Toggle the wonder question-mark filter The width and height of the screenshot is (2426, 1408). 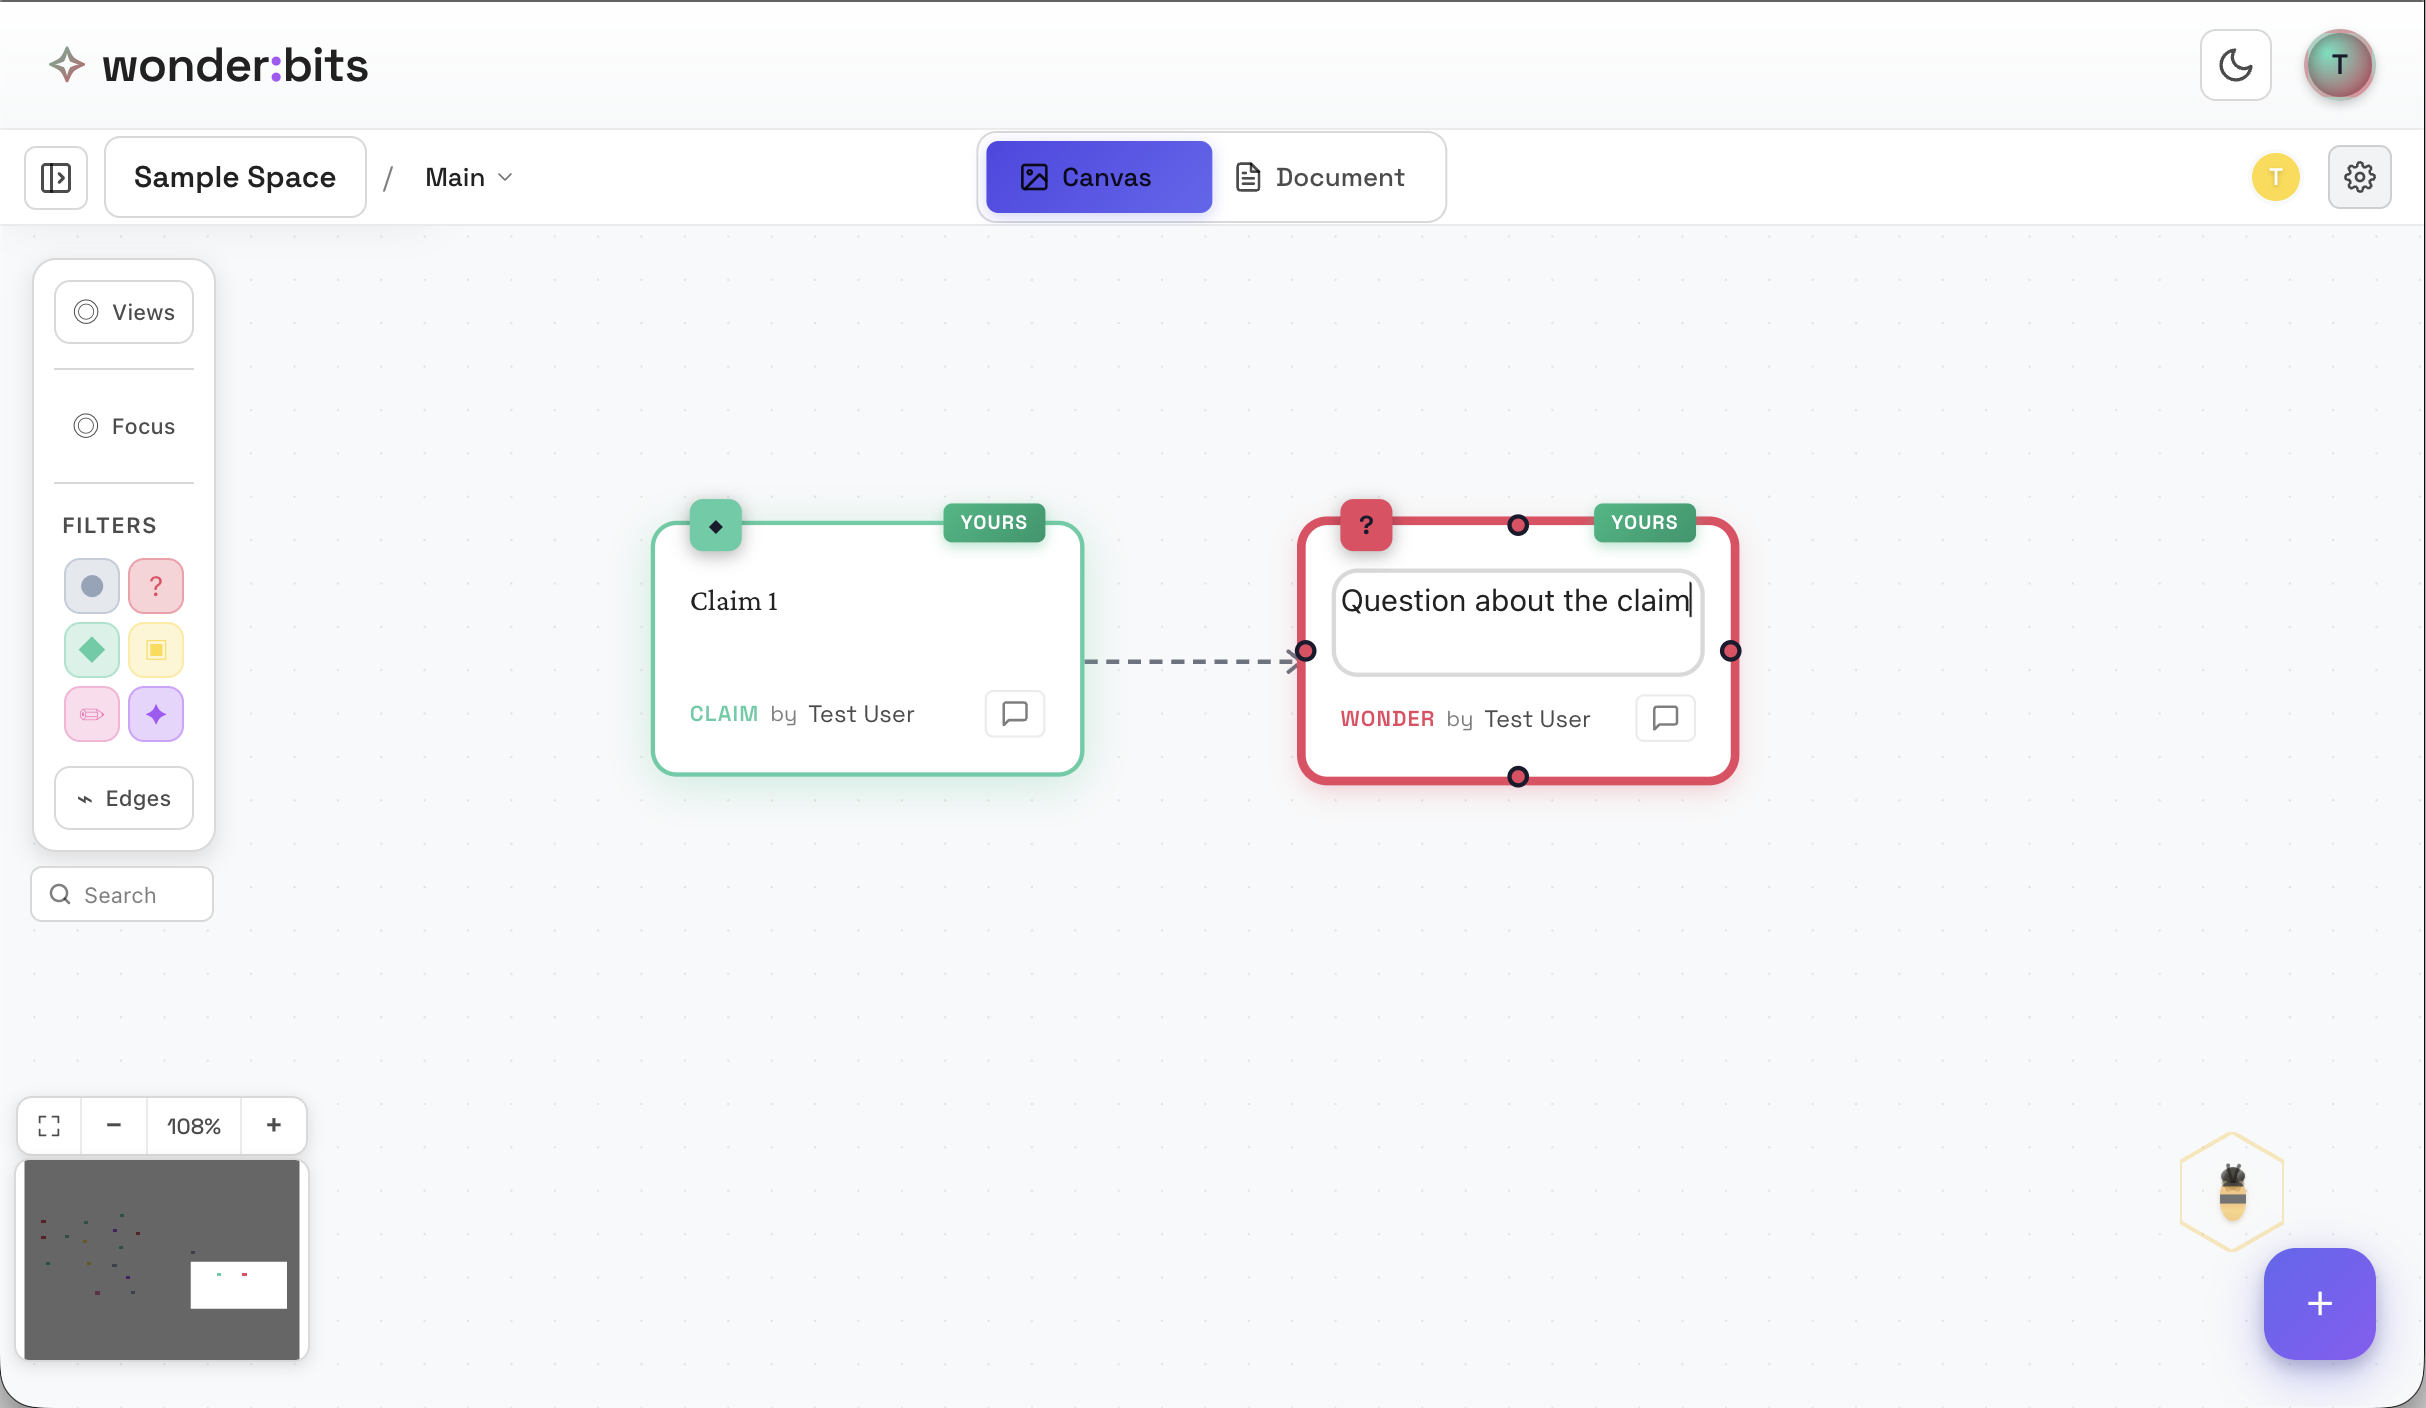pyautogui.click(x=156, y=586)
